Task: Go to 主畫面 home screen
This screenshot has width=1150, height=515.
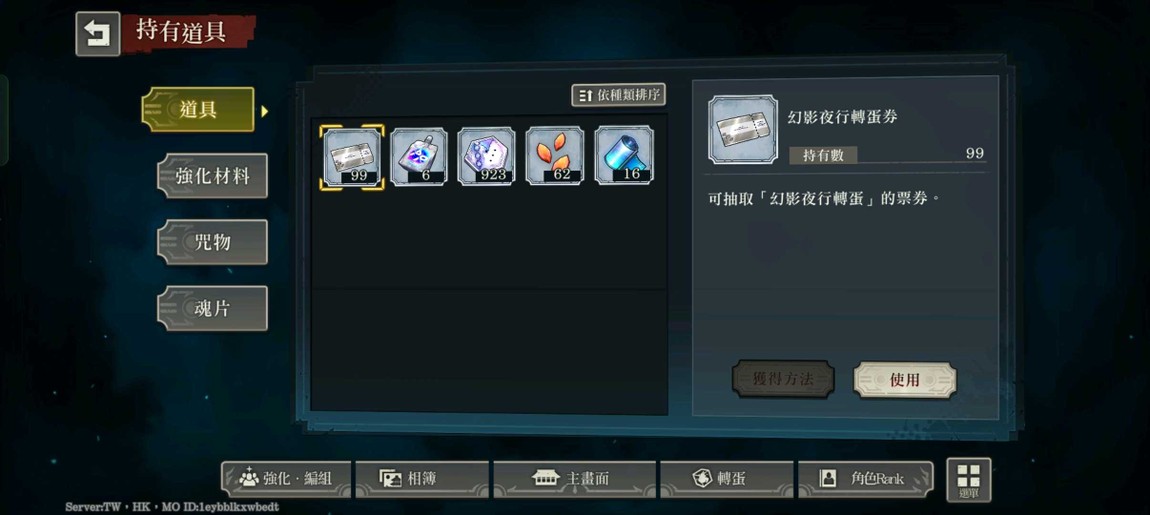Action: coord(574,479)
